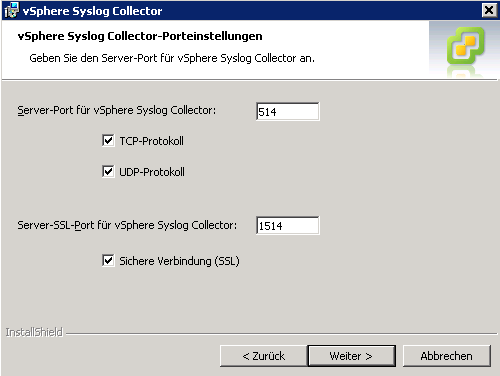Image resolution: width=500 pixels, height=376 pixels.
Task: Click the label 'Server-Port für vSphere Syslog Collector:'
Action: [x=117, y=110]
